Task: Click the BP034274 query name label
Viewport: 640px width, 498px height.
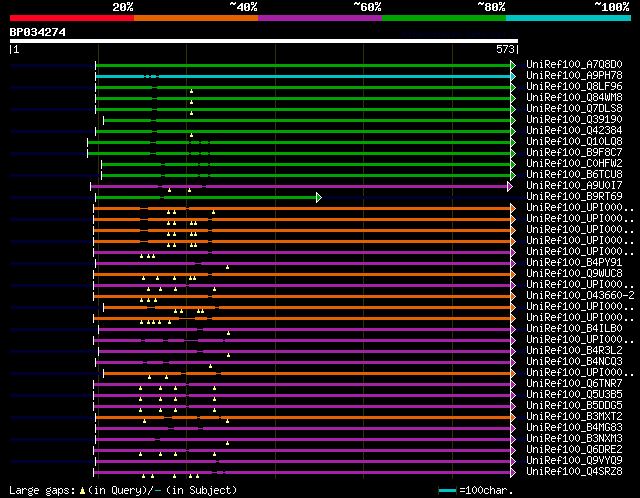Action: [x=38, y=32]
